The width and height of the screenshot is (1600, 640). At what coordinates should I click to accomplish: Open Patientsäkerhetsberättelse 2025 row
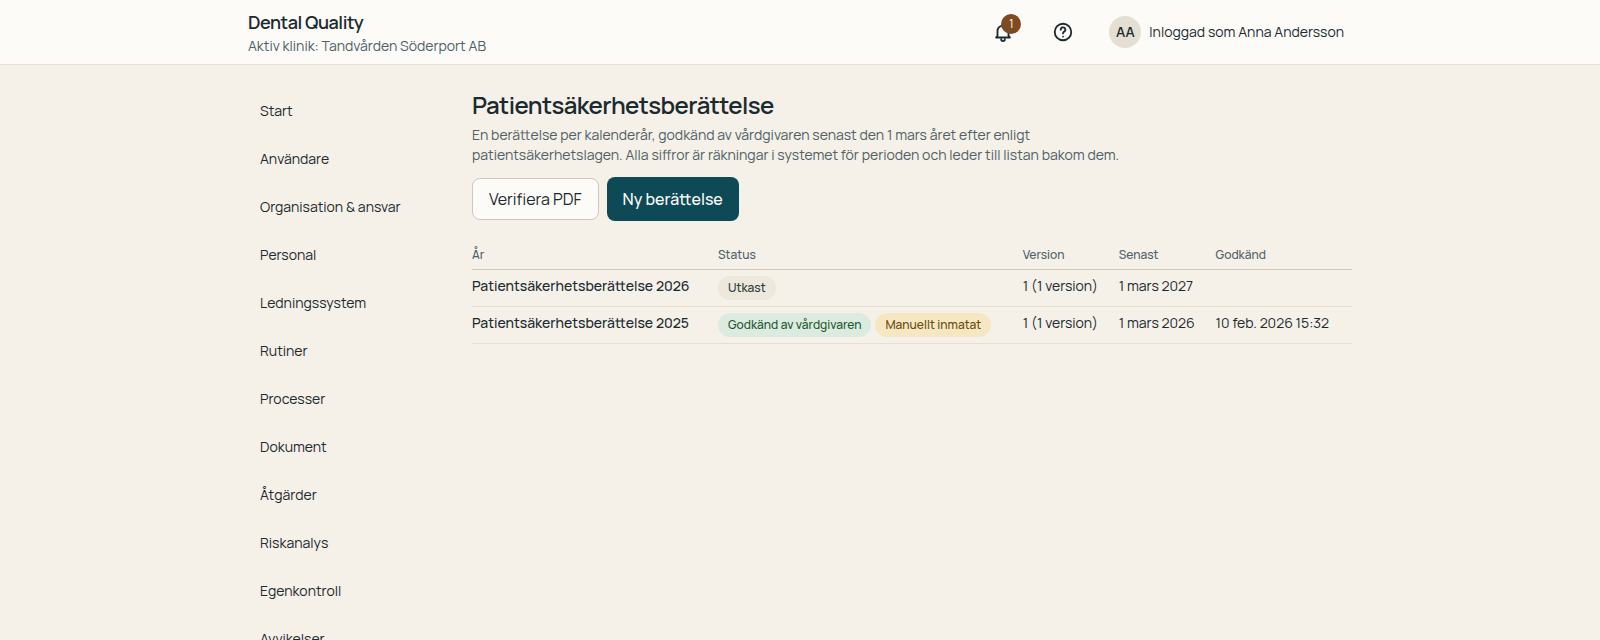(x=912, y=325)
